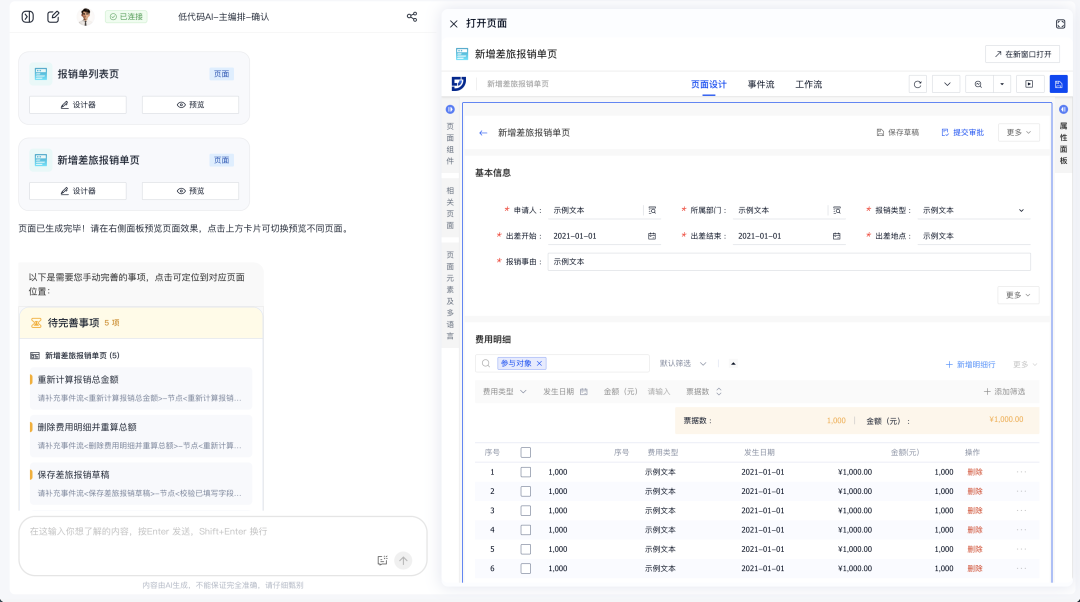Check the row 3 checkbox

526,510
